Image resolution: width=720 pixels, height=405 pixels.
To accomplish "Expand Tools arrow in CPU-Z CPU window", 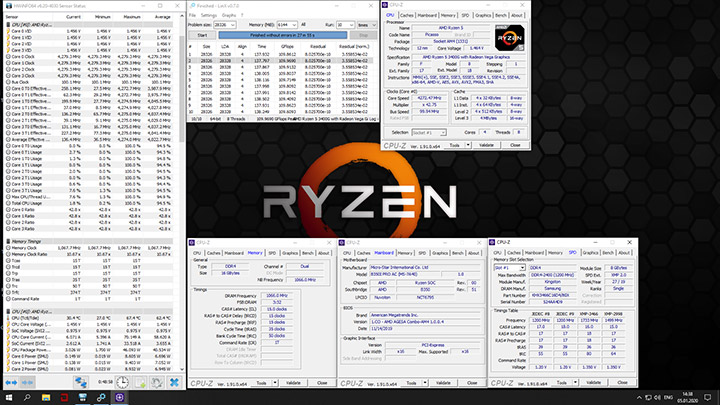I will [x=468, y=145].
